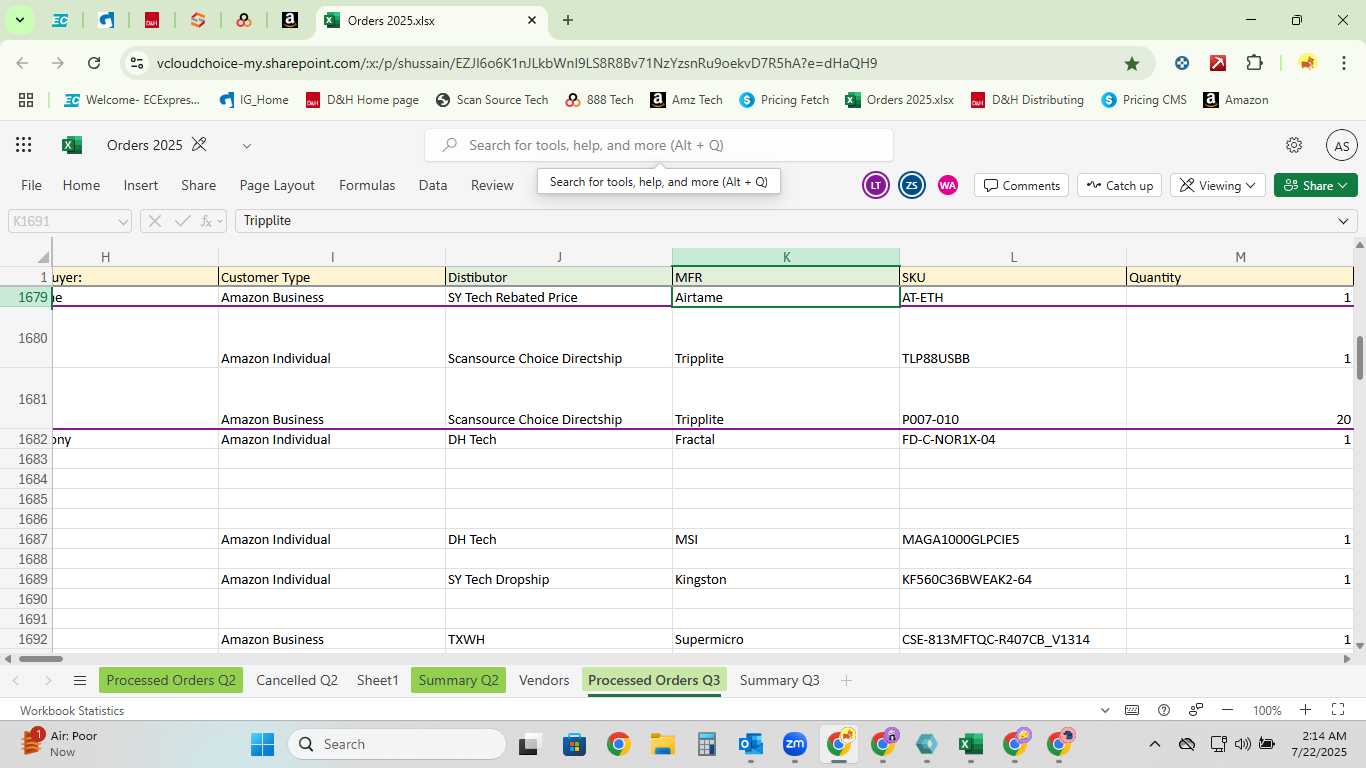Click the Catch up button
Viewport: 1366px width, 768px height.
point(1118,185)
